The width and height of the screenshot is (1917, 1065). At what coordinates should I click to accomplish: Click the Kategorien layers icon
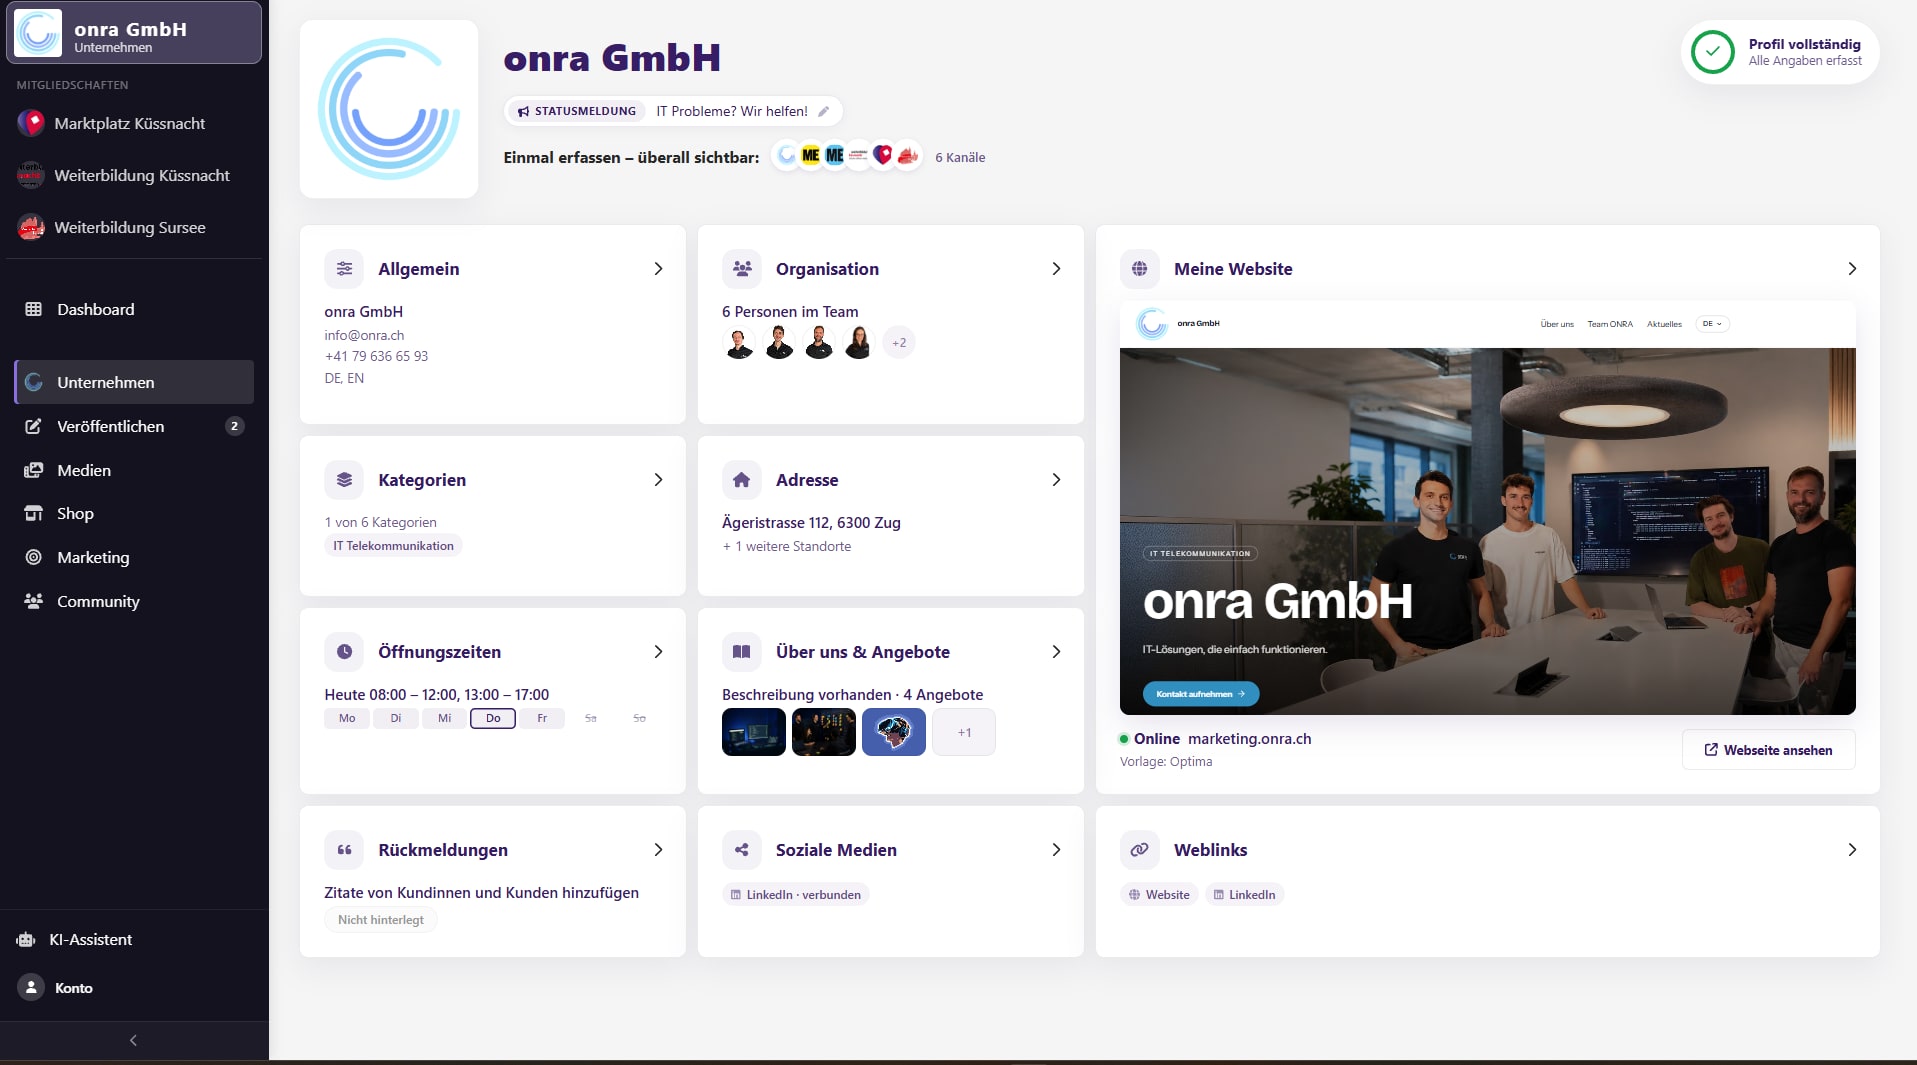point(344,480)
